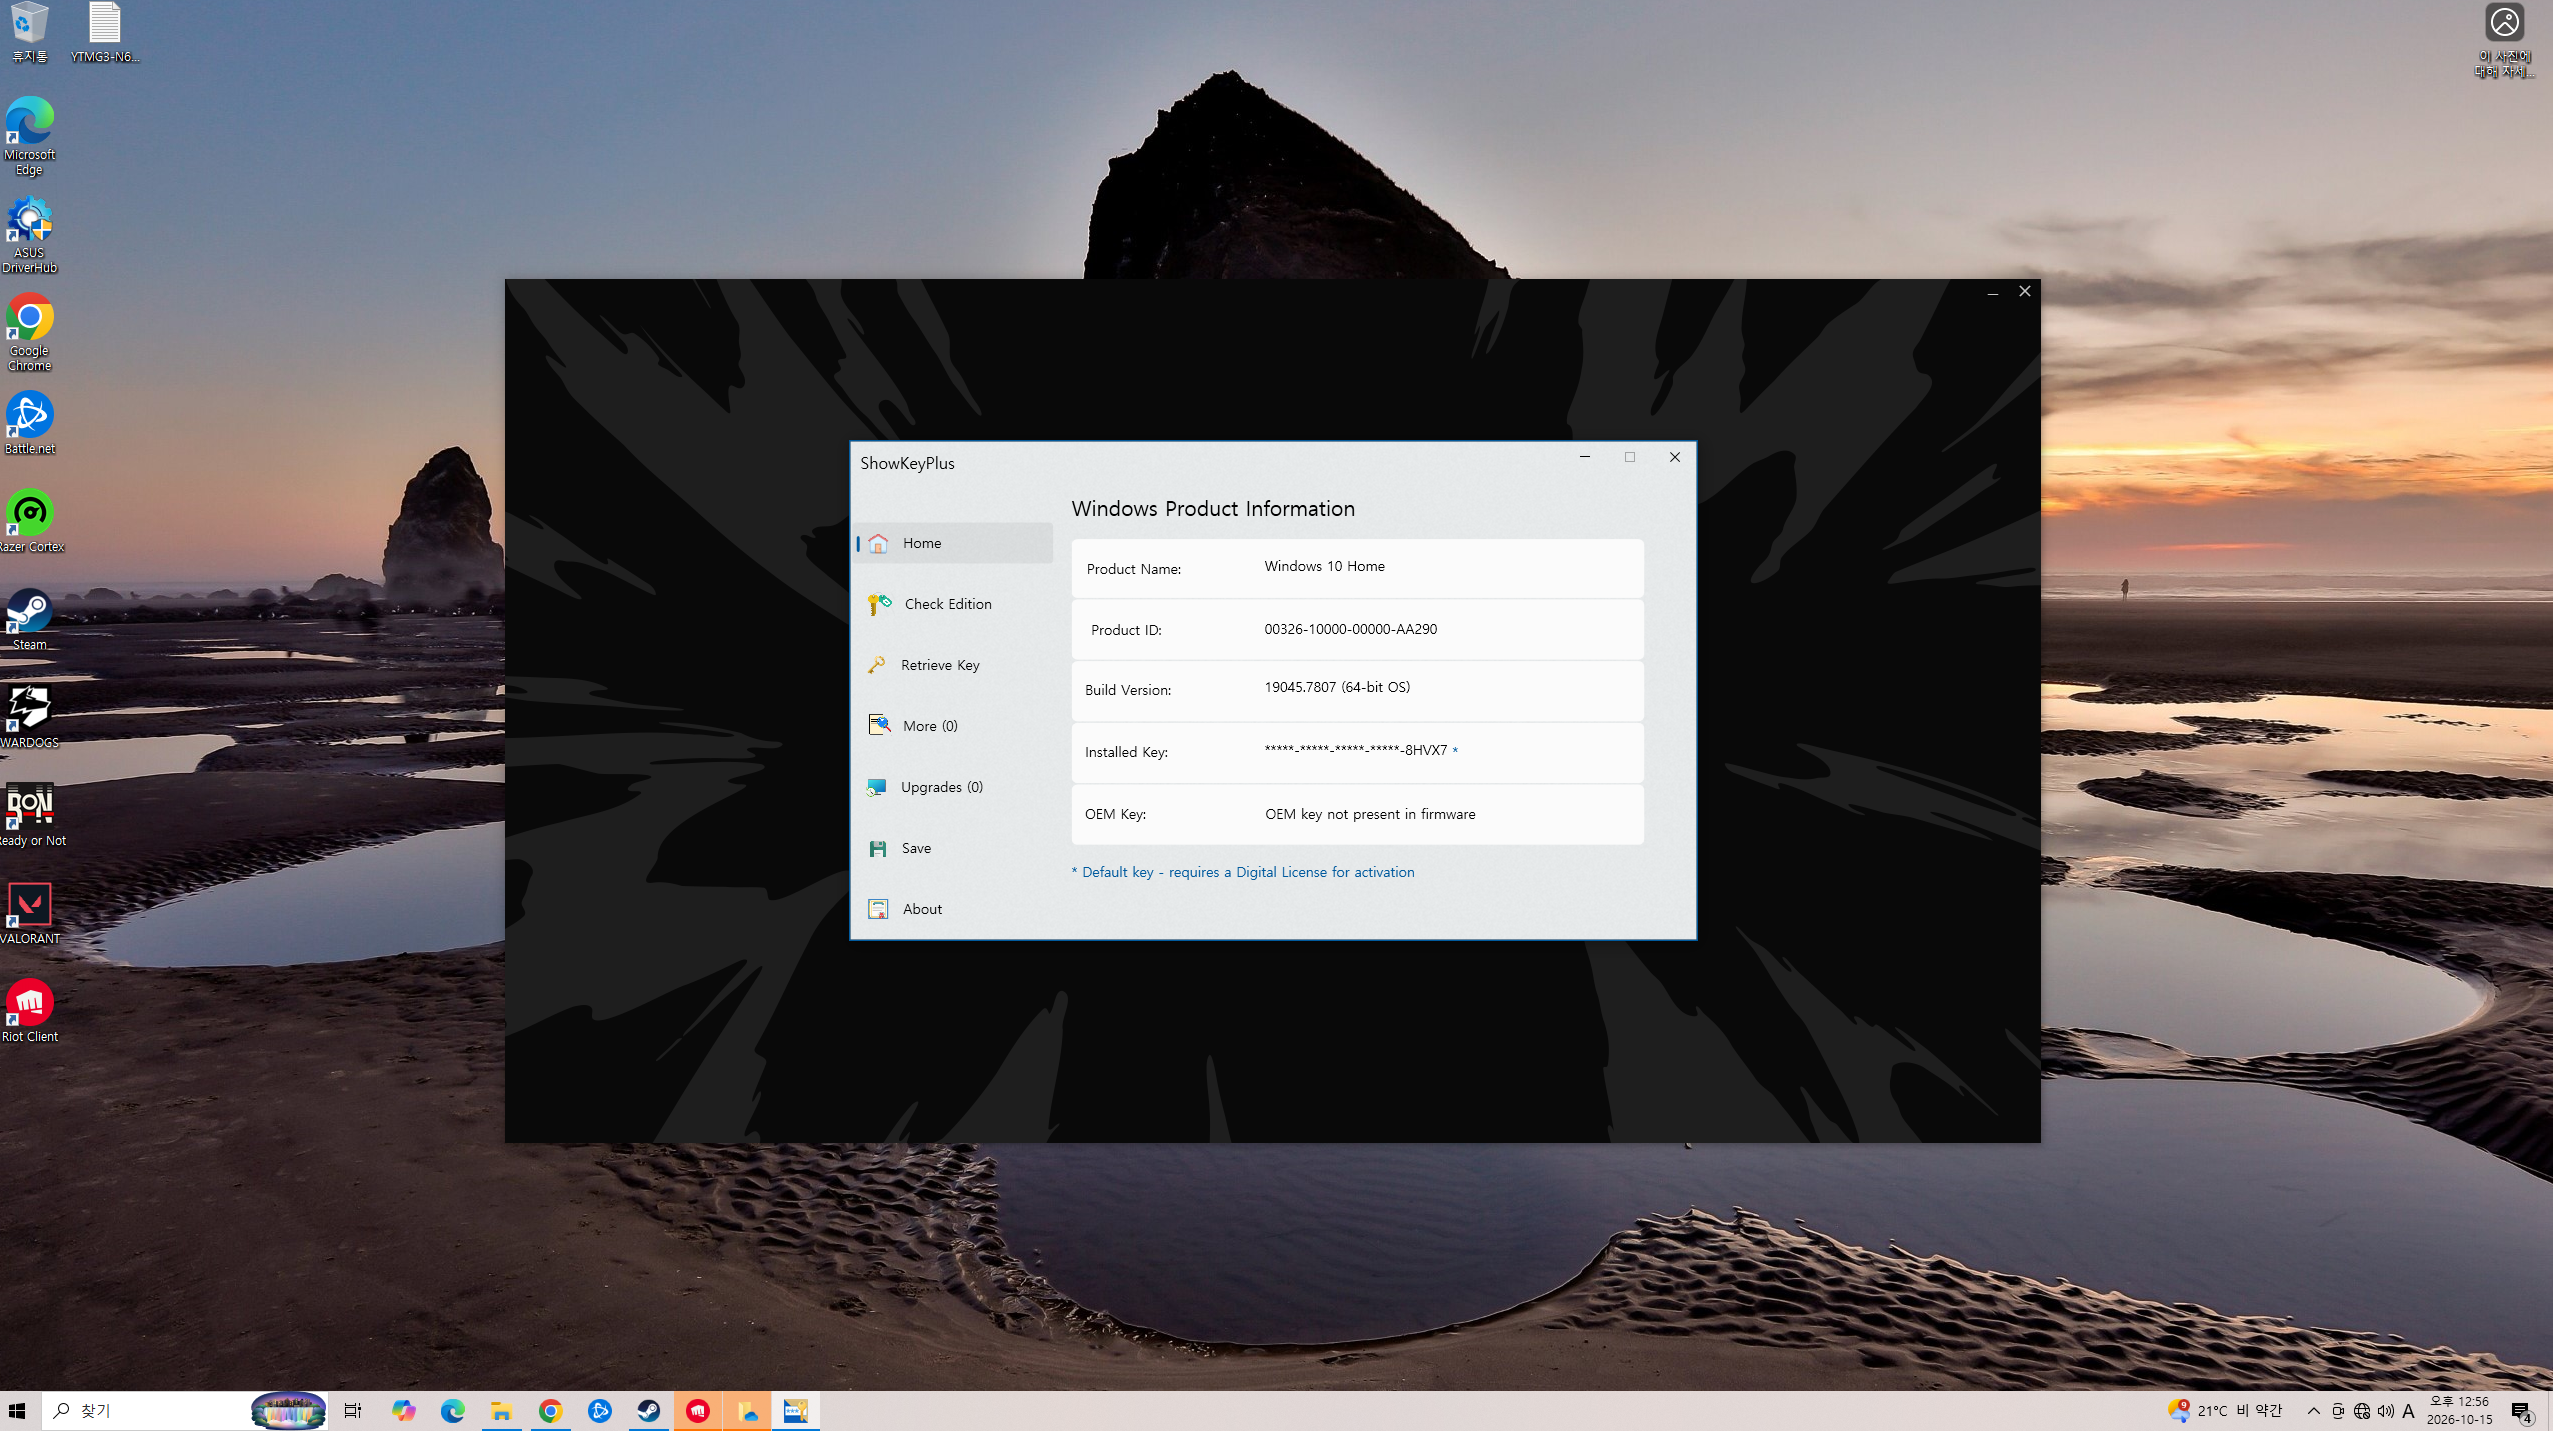The width and height of the screenshot is (2553, 1431).
Task: Open Steam desktop shortcut
Action: [x=29, y=619]
